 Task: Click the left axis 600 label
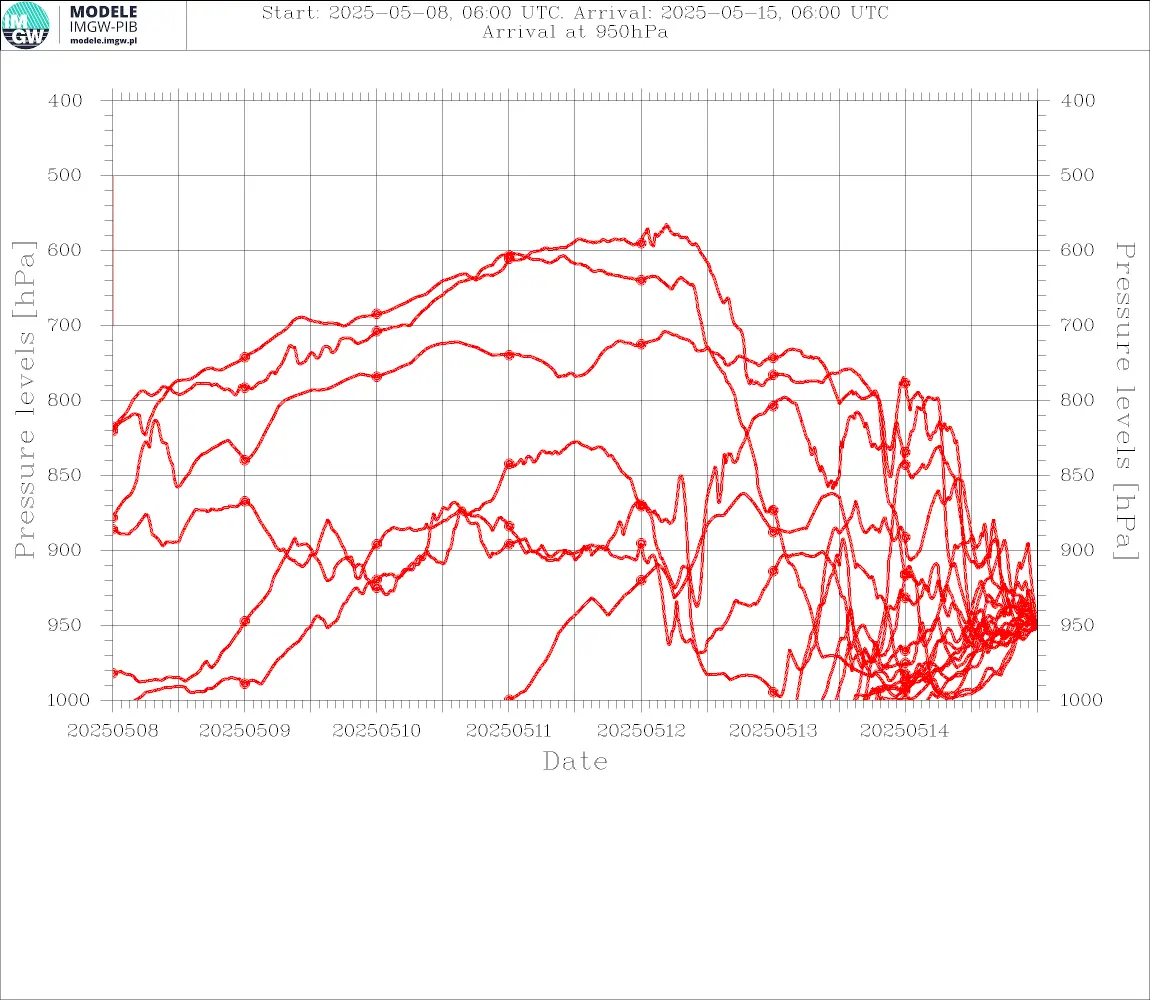[x=65, y=250]
